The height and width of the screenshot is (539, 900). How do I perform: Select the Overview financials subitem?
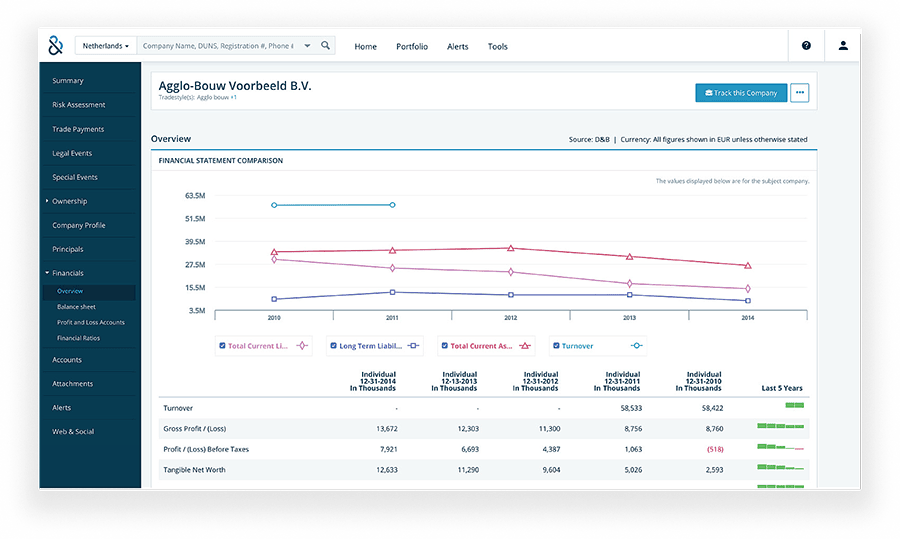89,292
